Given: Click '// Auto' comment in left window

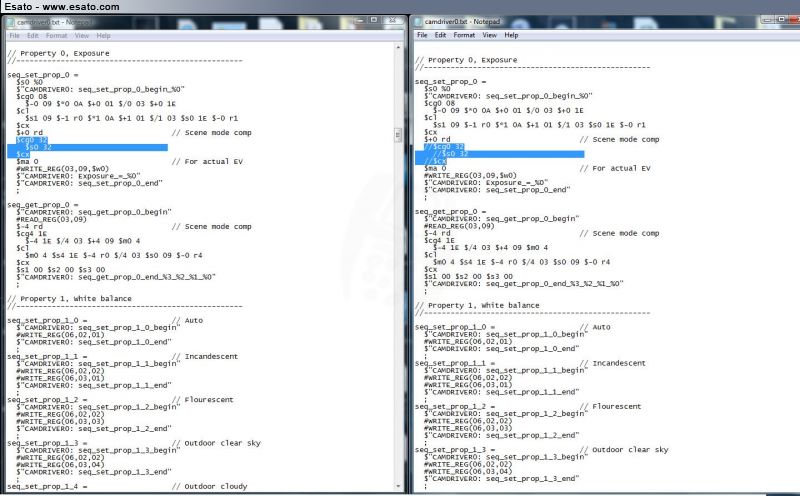Looking at the screenshot, I should 187,320.
